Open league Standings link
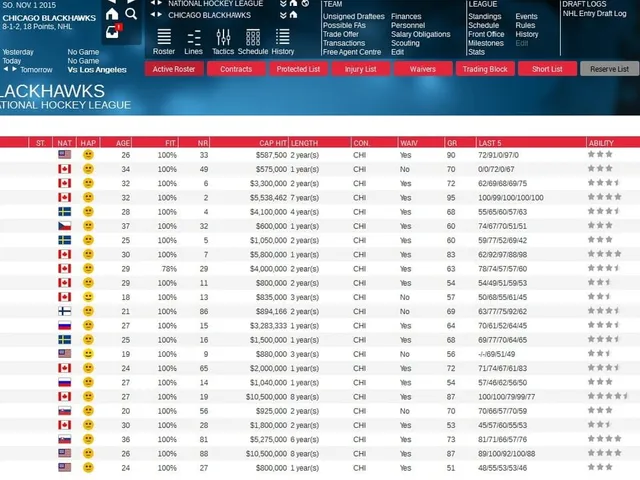 tap(484, 16)
